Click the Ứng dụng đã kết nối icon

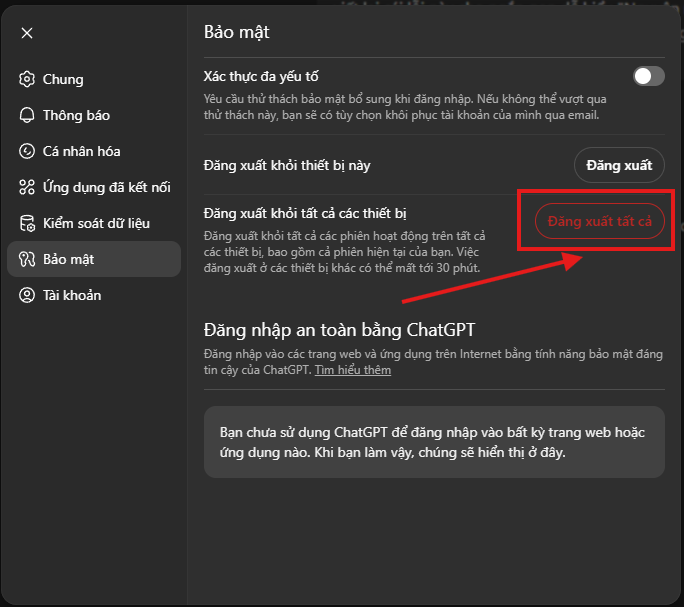27,188
